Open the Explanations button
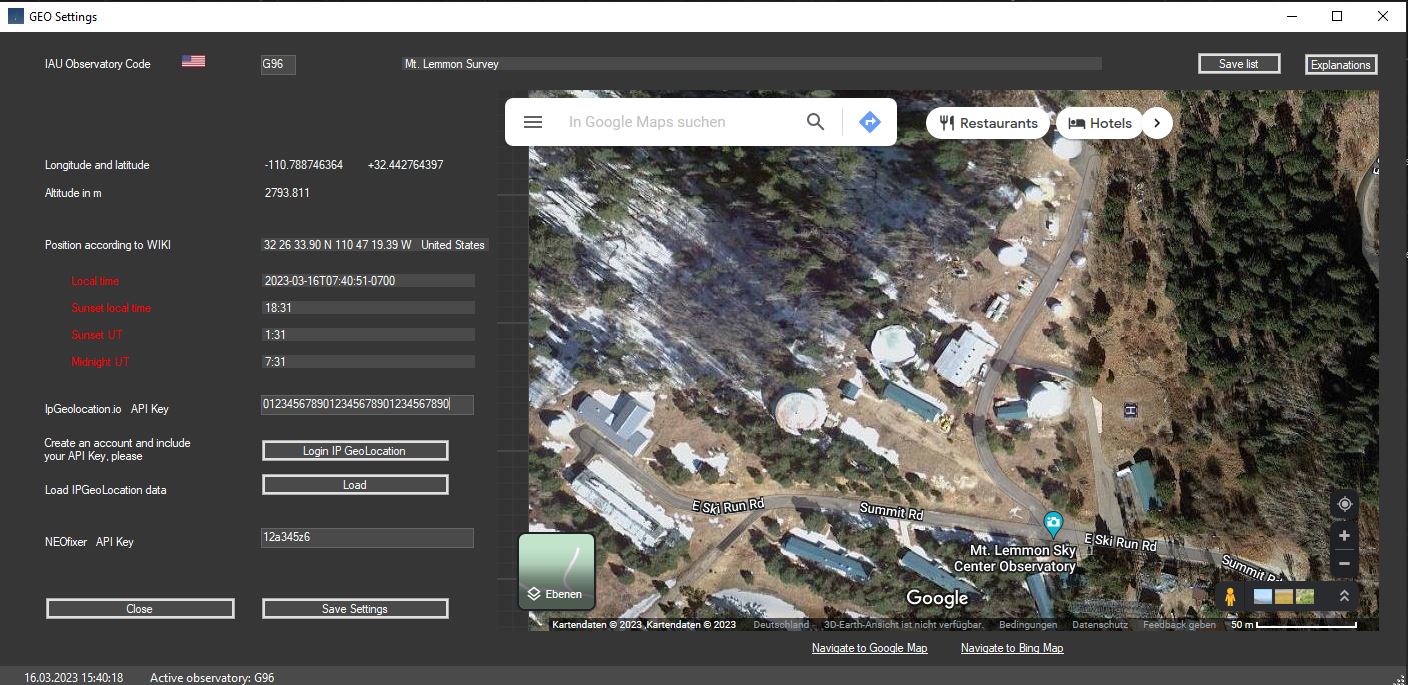The width and height of the screenshot is (1408, 685). pyautogui.click(x=1341, y=65)
